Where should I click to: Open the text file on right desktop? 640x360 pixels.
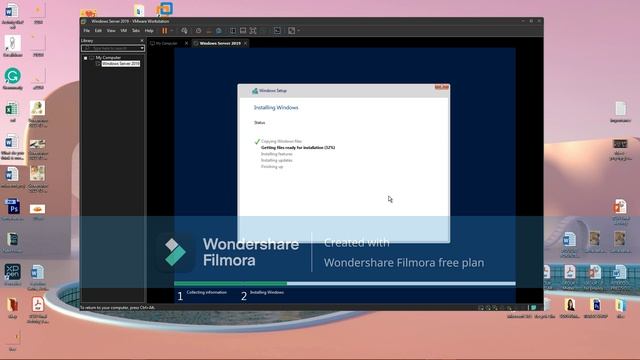tap(620, 112)
